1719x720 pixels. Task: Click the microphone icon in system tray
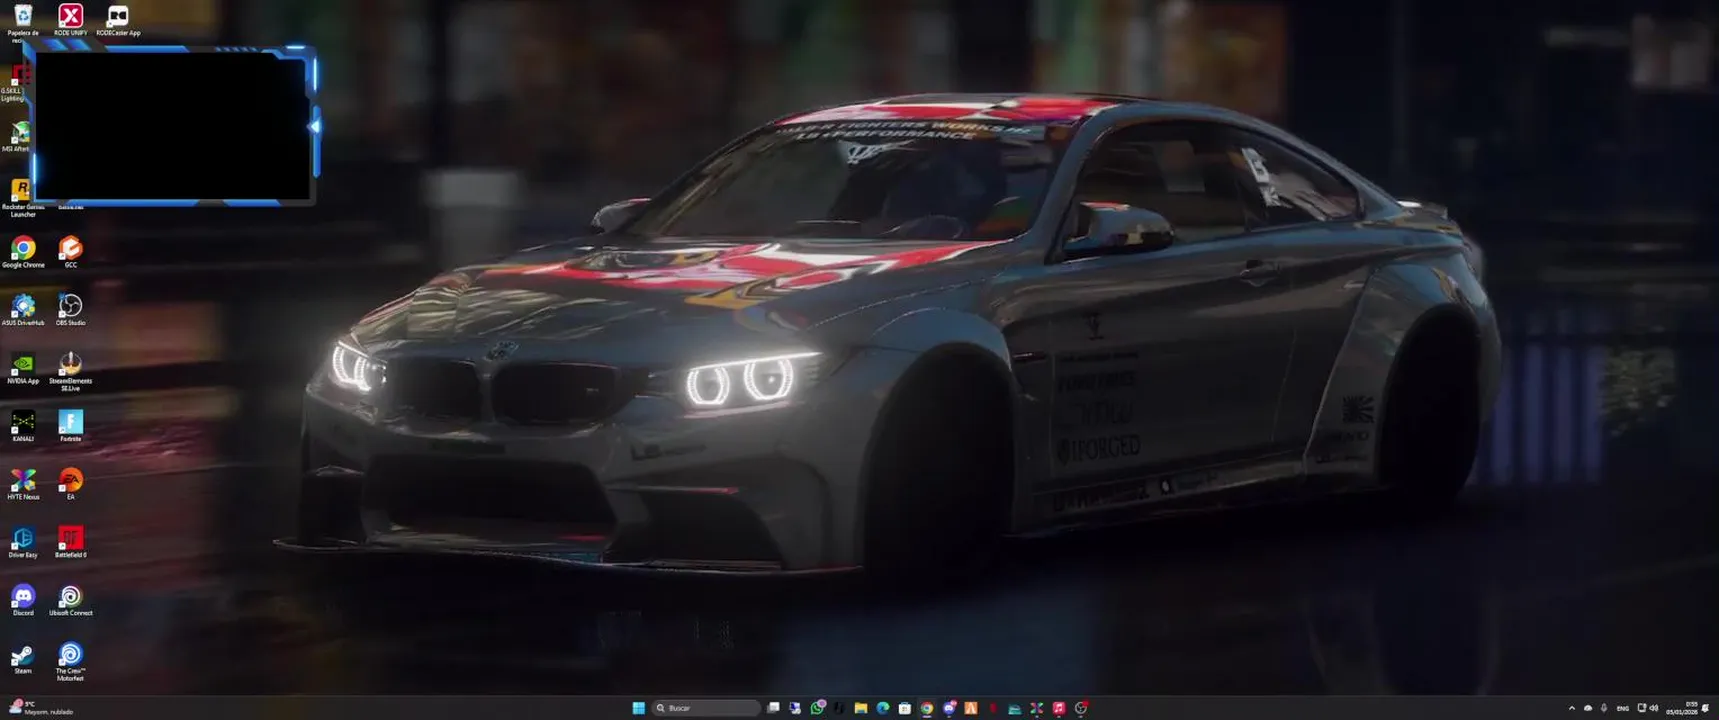[1604, 708]
